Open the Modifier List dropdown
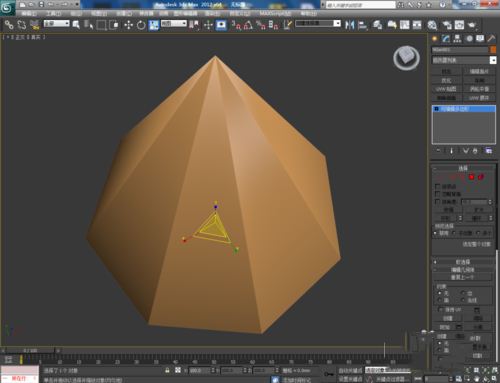500x383 pixels. click(464, 60)
